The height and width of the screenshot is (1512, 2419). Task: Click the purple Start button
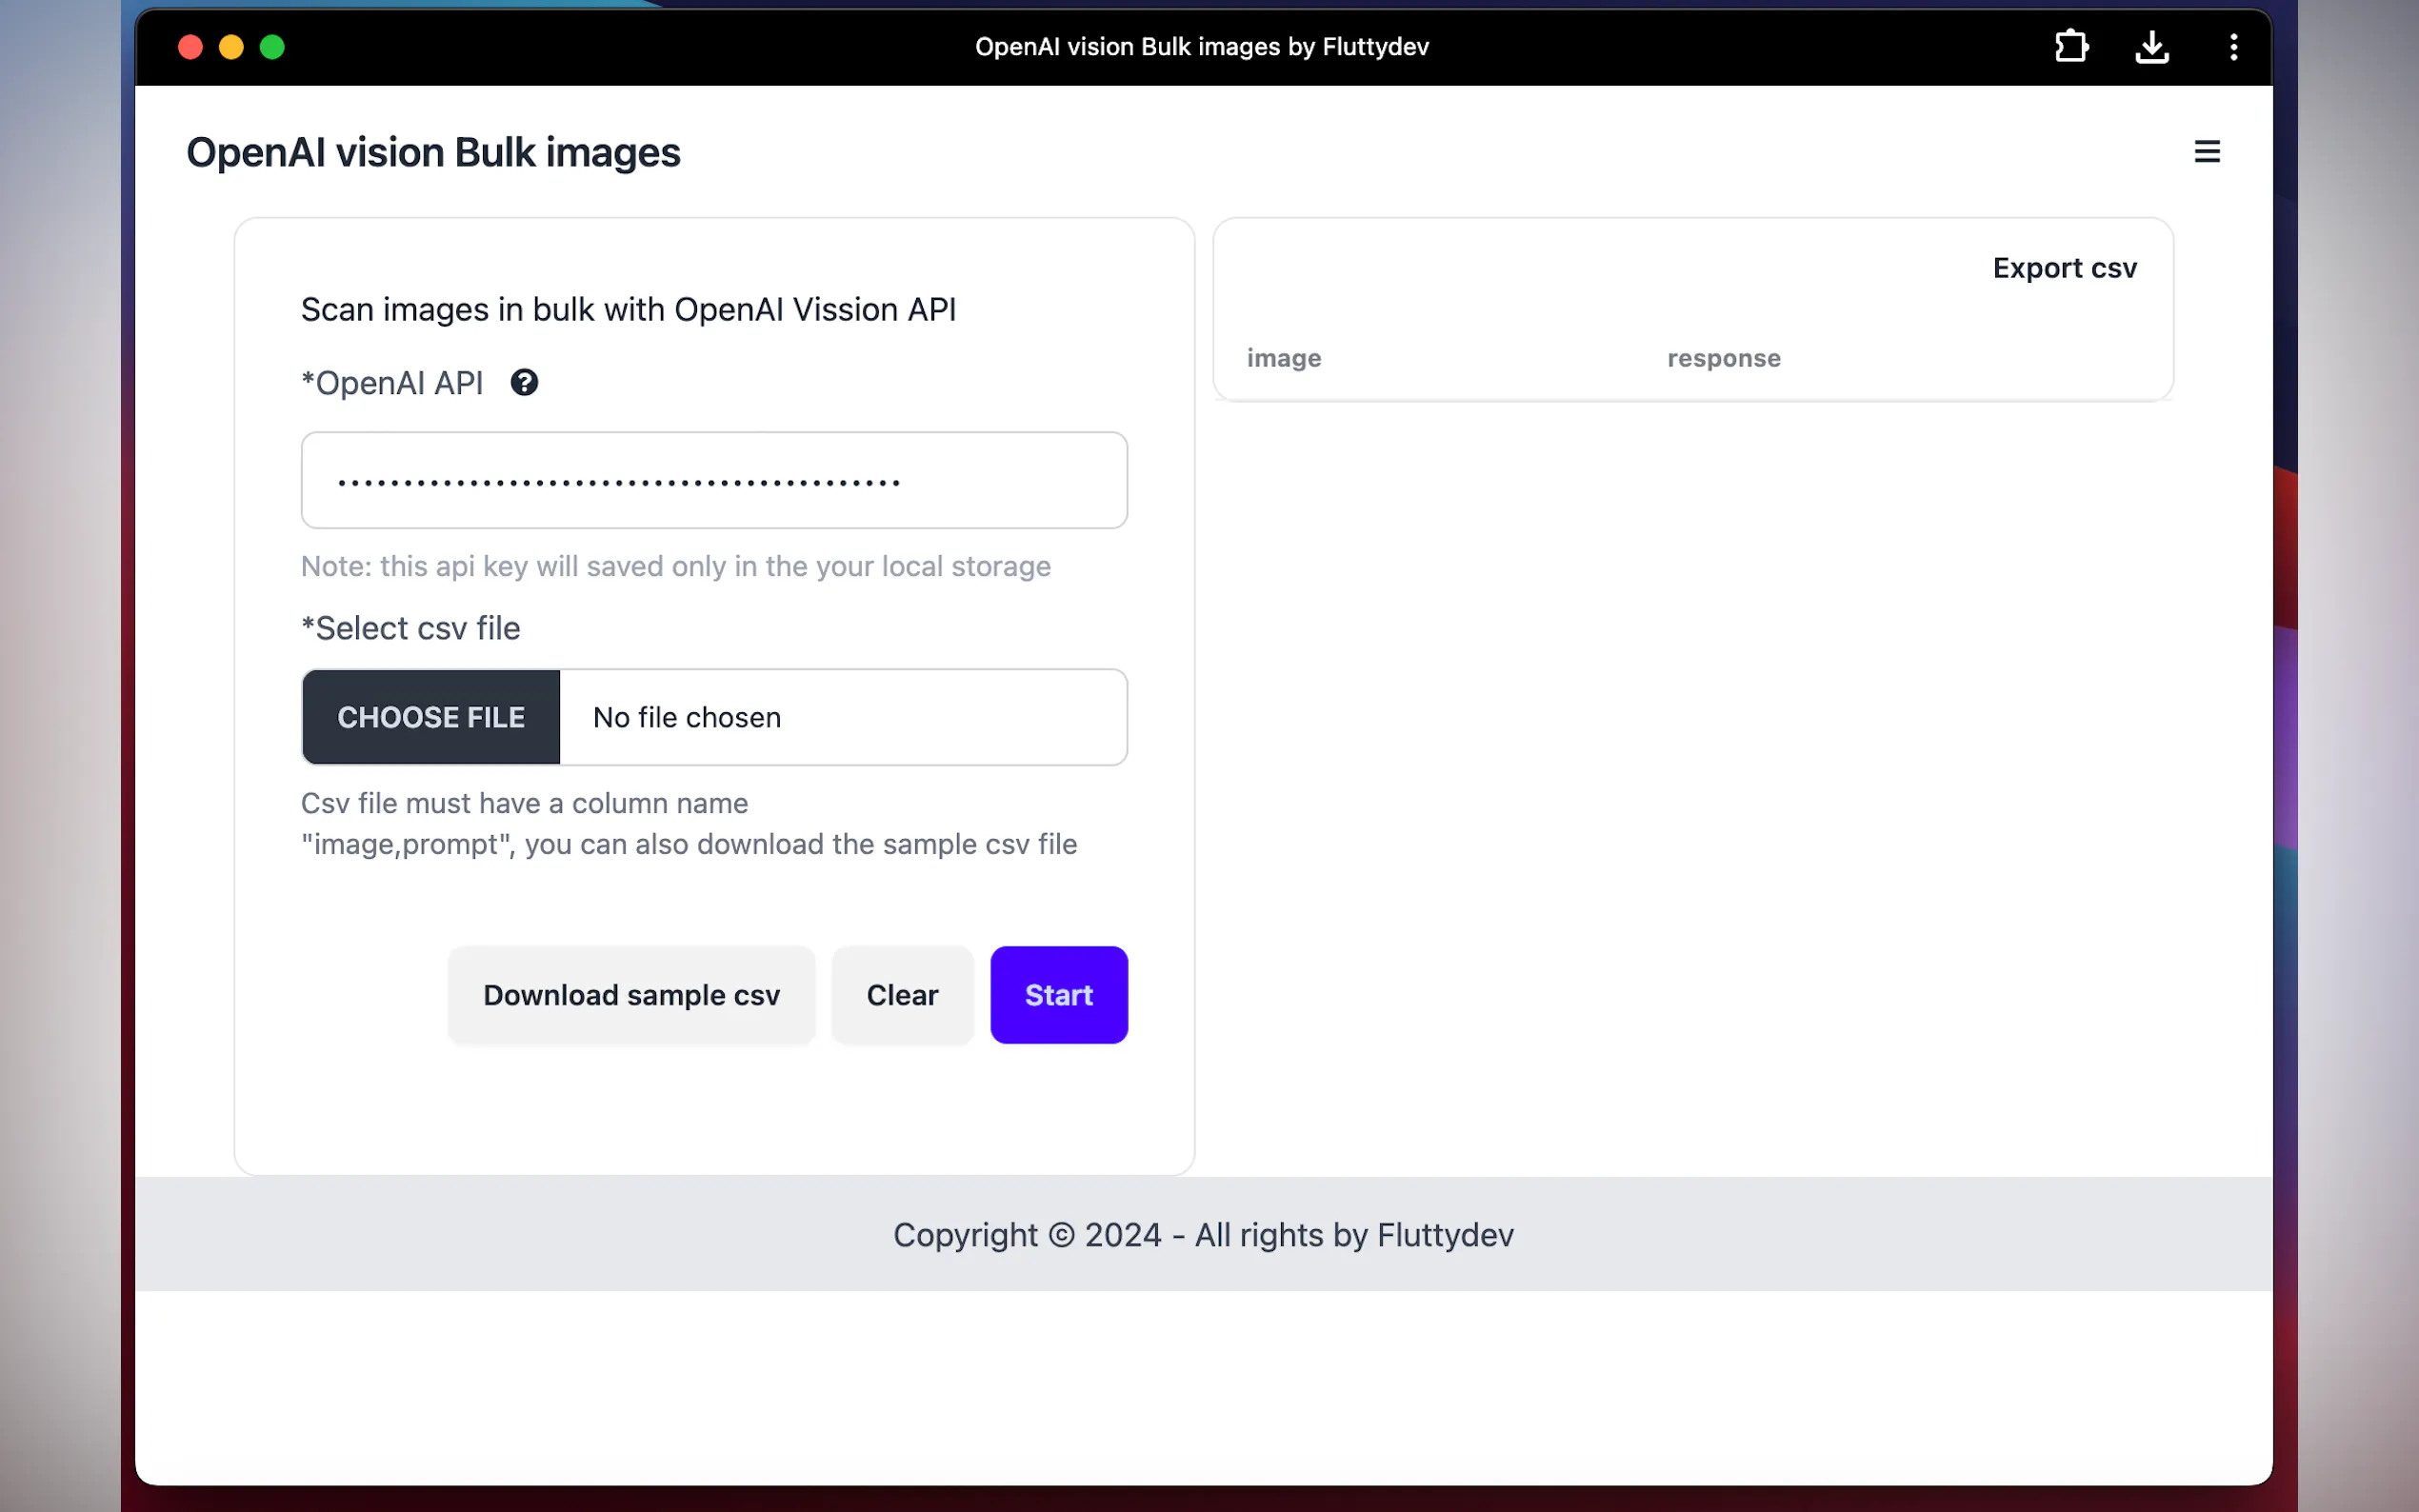pos(1059,995)
